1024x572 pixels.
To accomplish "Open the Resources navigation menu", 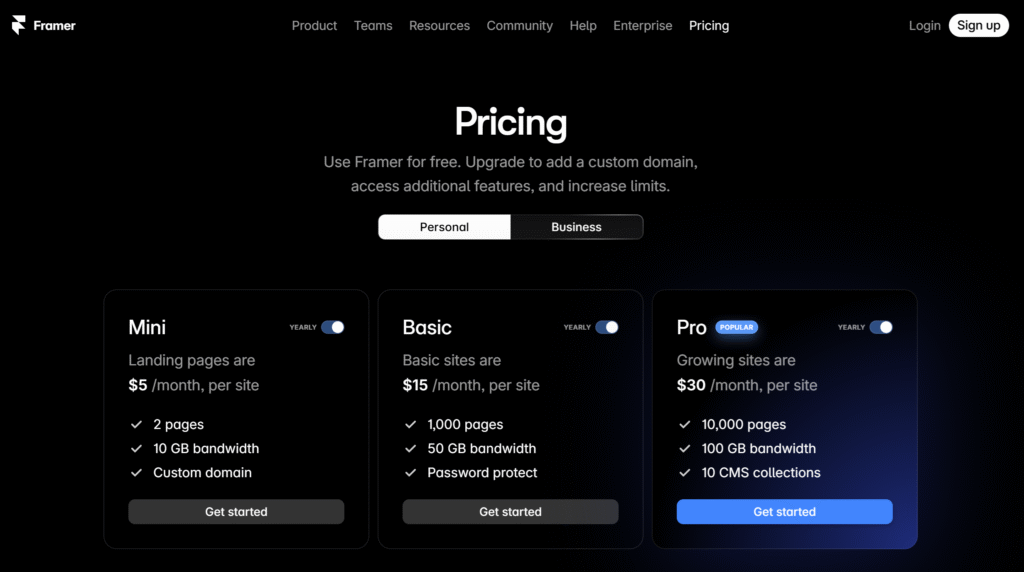I will [440, 25].
